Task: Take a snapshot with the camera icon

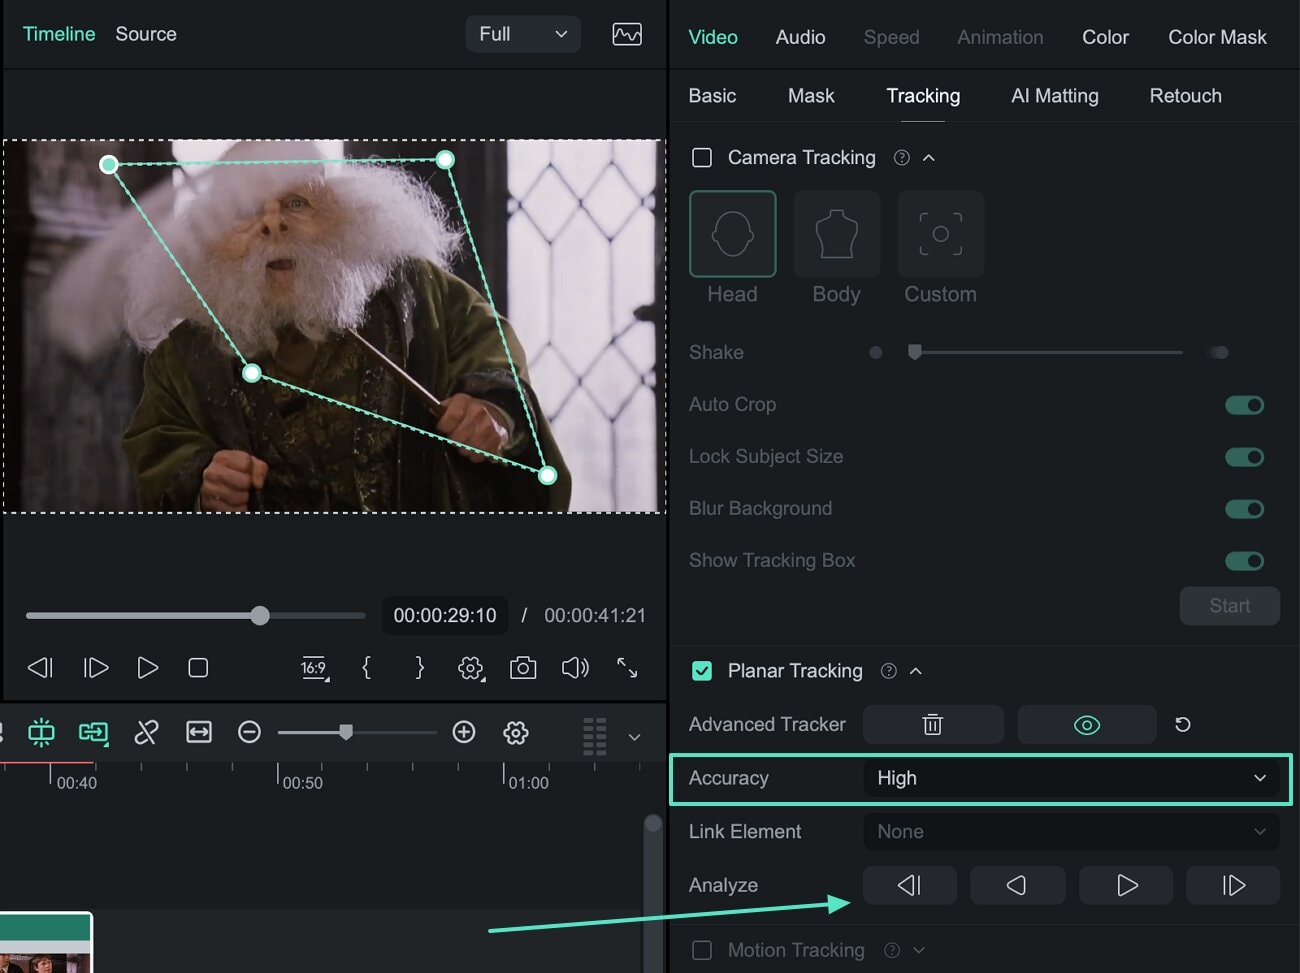Action: (x=523, y=668)
